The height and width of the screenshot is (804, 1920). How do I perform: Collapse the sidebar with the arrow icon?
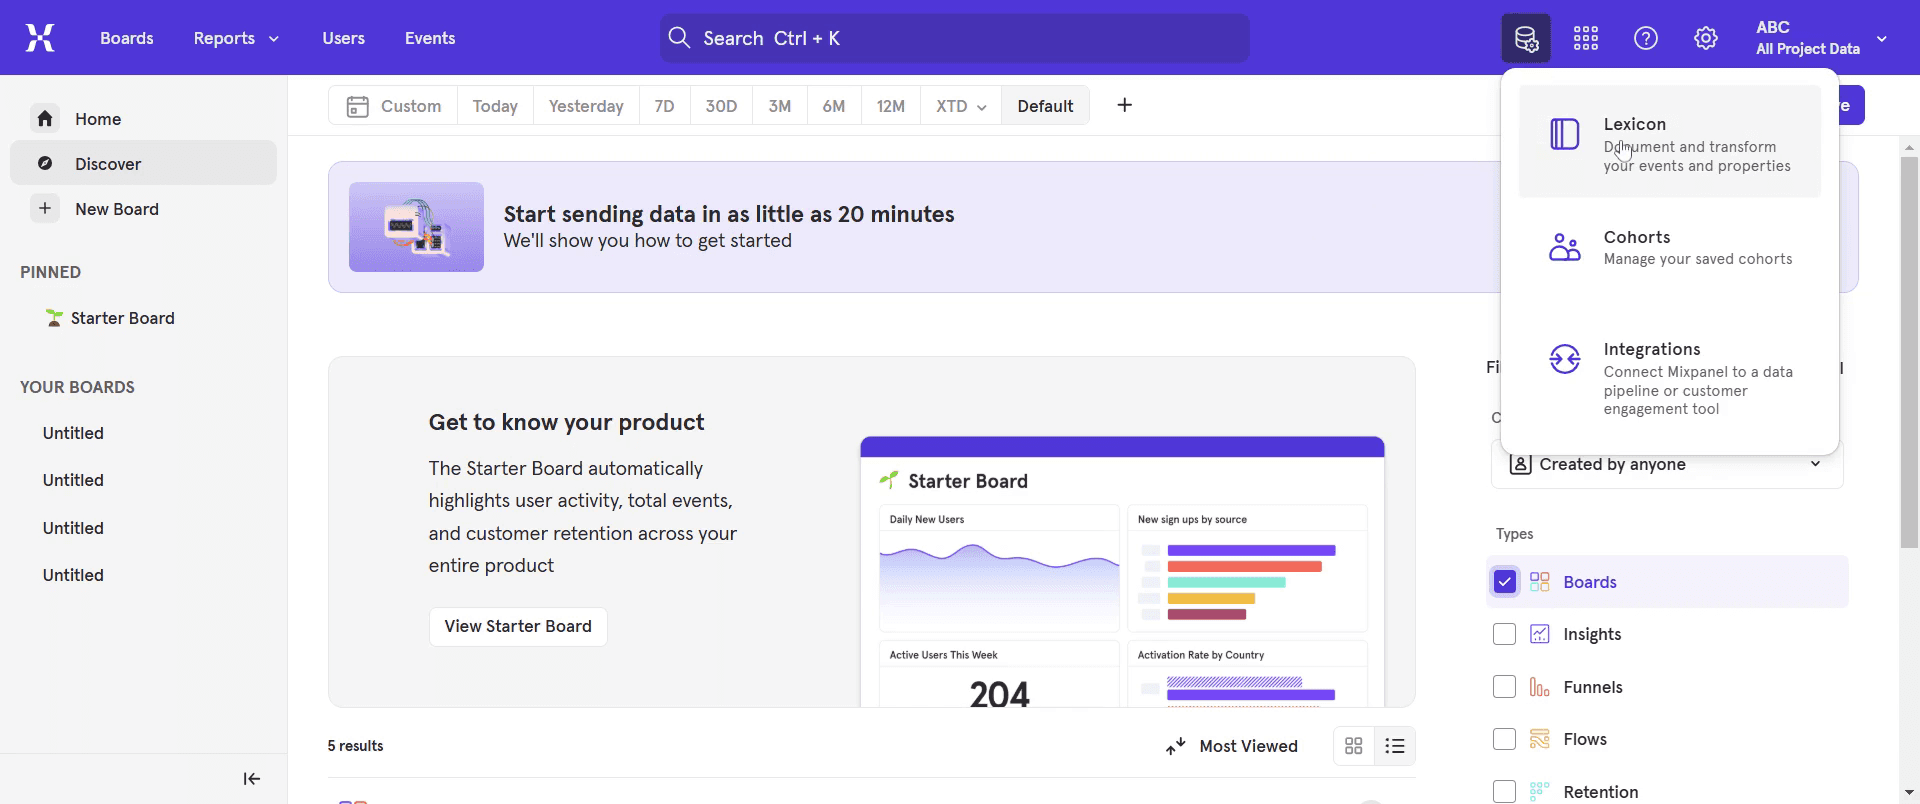252,779
